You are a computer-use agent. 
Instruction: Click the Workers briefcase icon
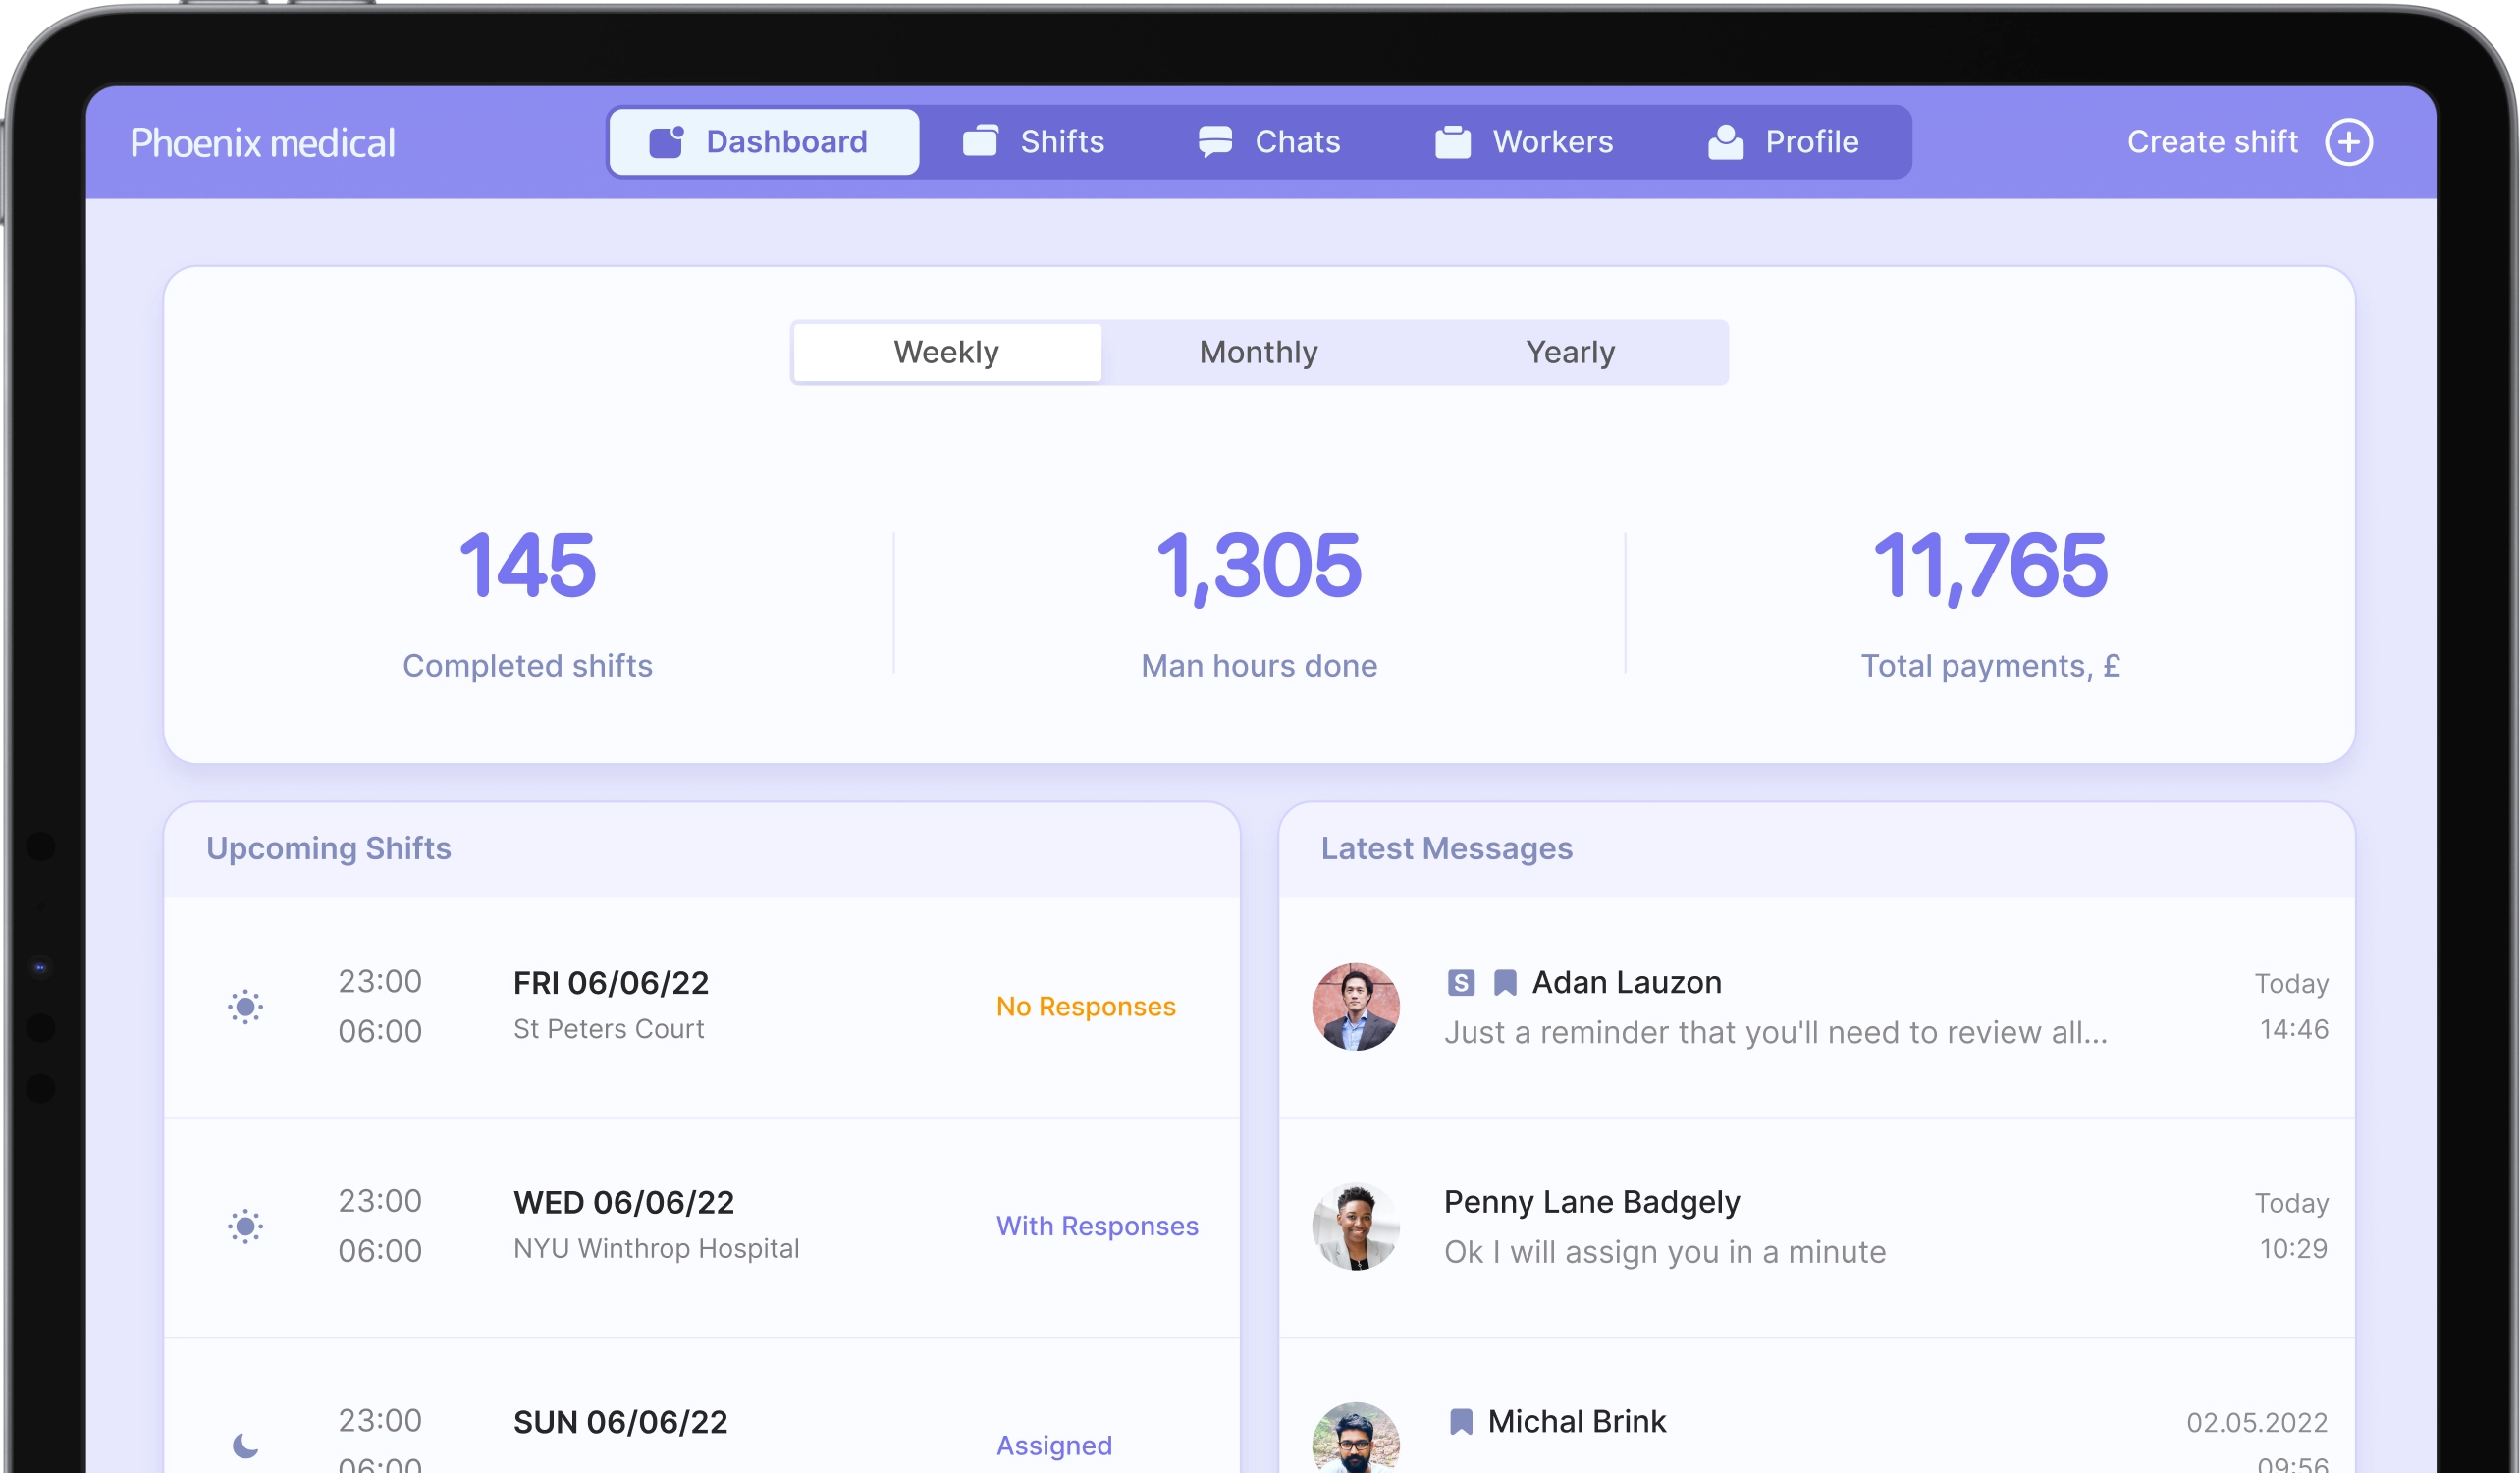(x=1453, y=141)
